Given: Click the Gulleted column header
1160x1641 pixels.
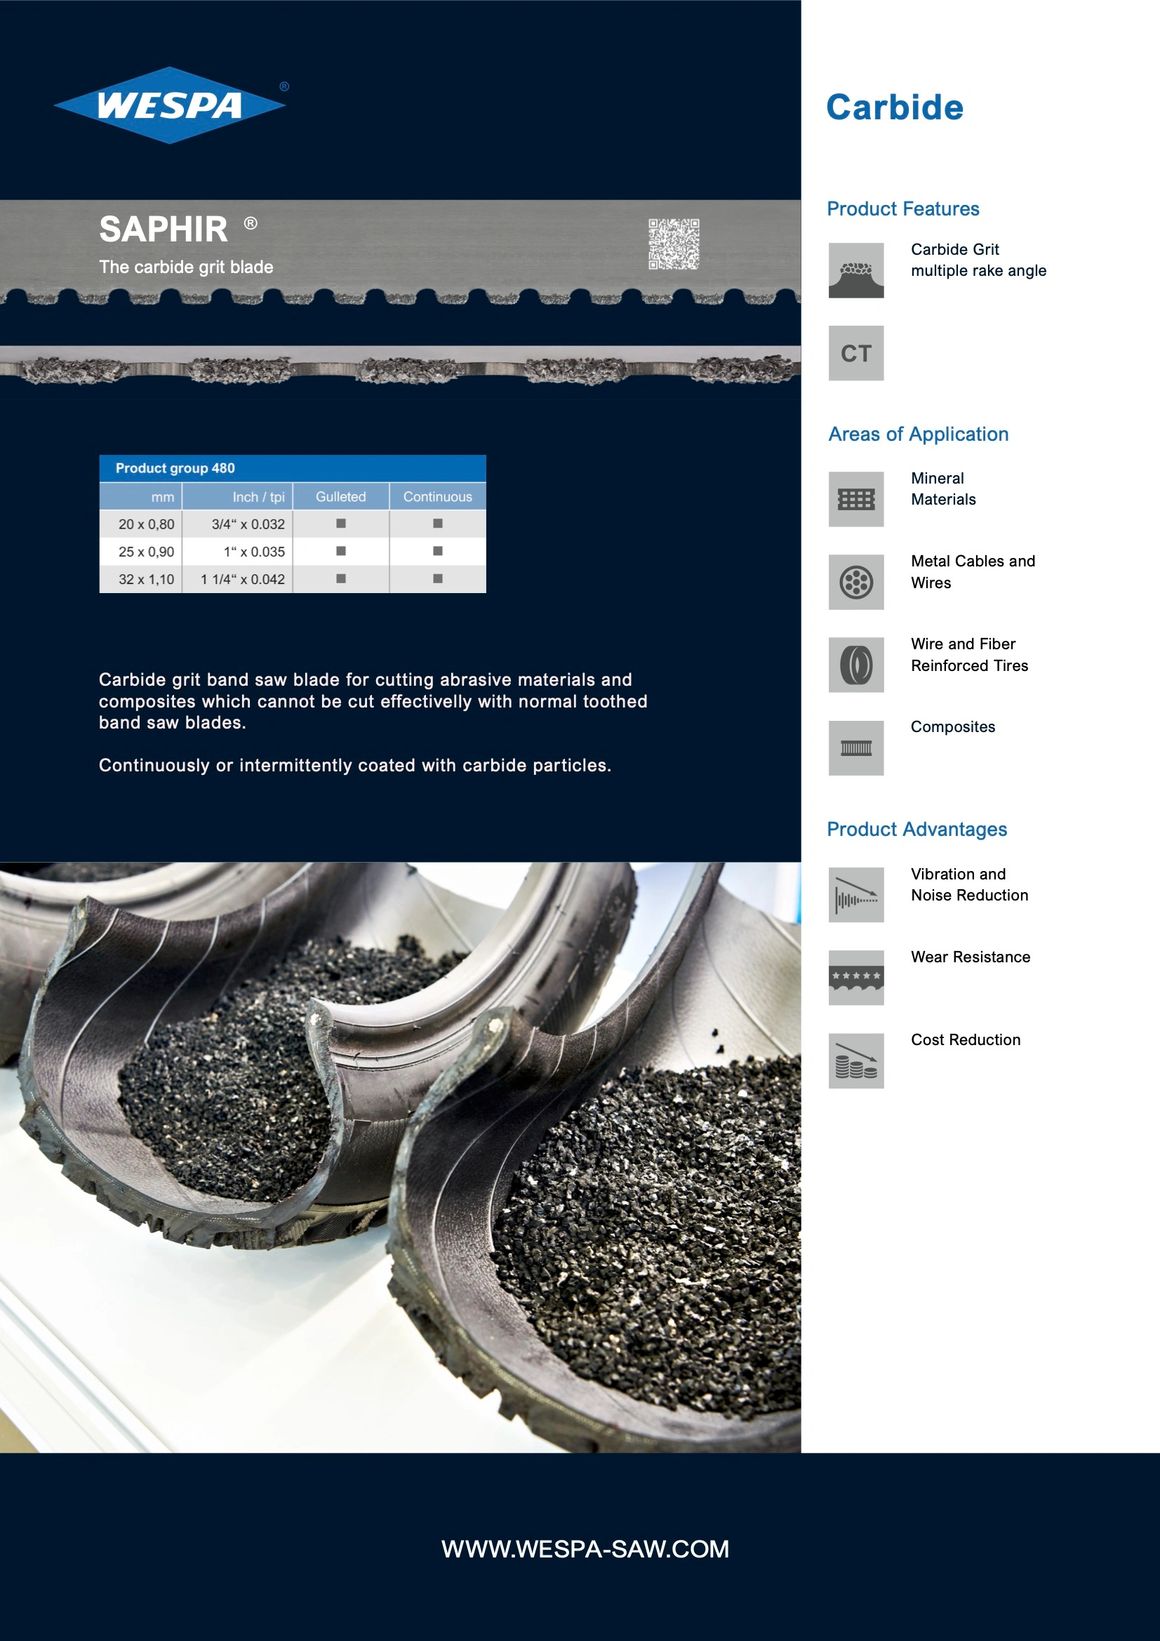Looking at the screenshot, I should (x=341, y=496).
